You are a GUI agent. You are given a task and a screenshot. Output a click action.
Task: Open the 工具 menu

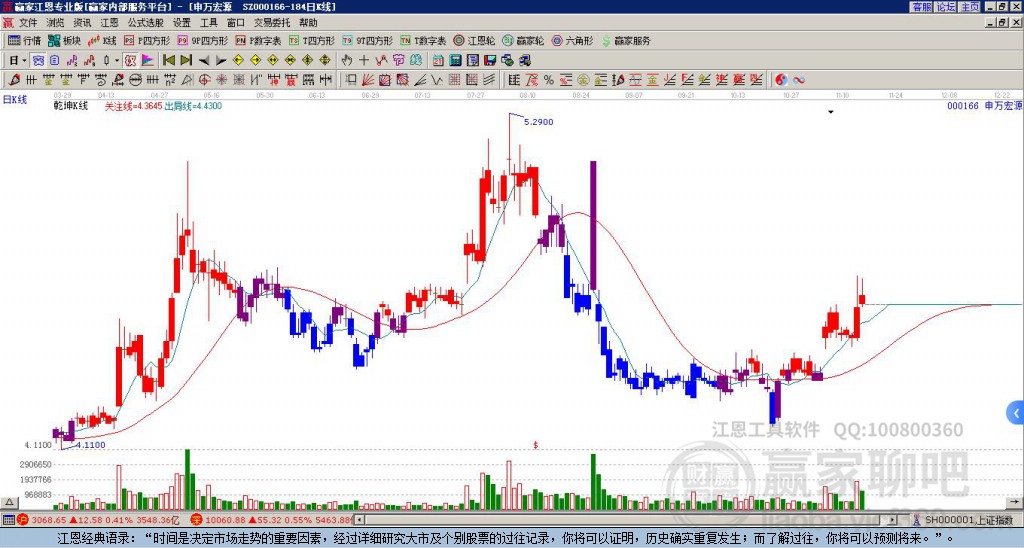[x=209, y=23]
